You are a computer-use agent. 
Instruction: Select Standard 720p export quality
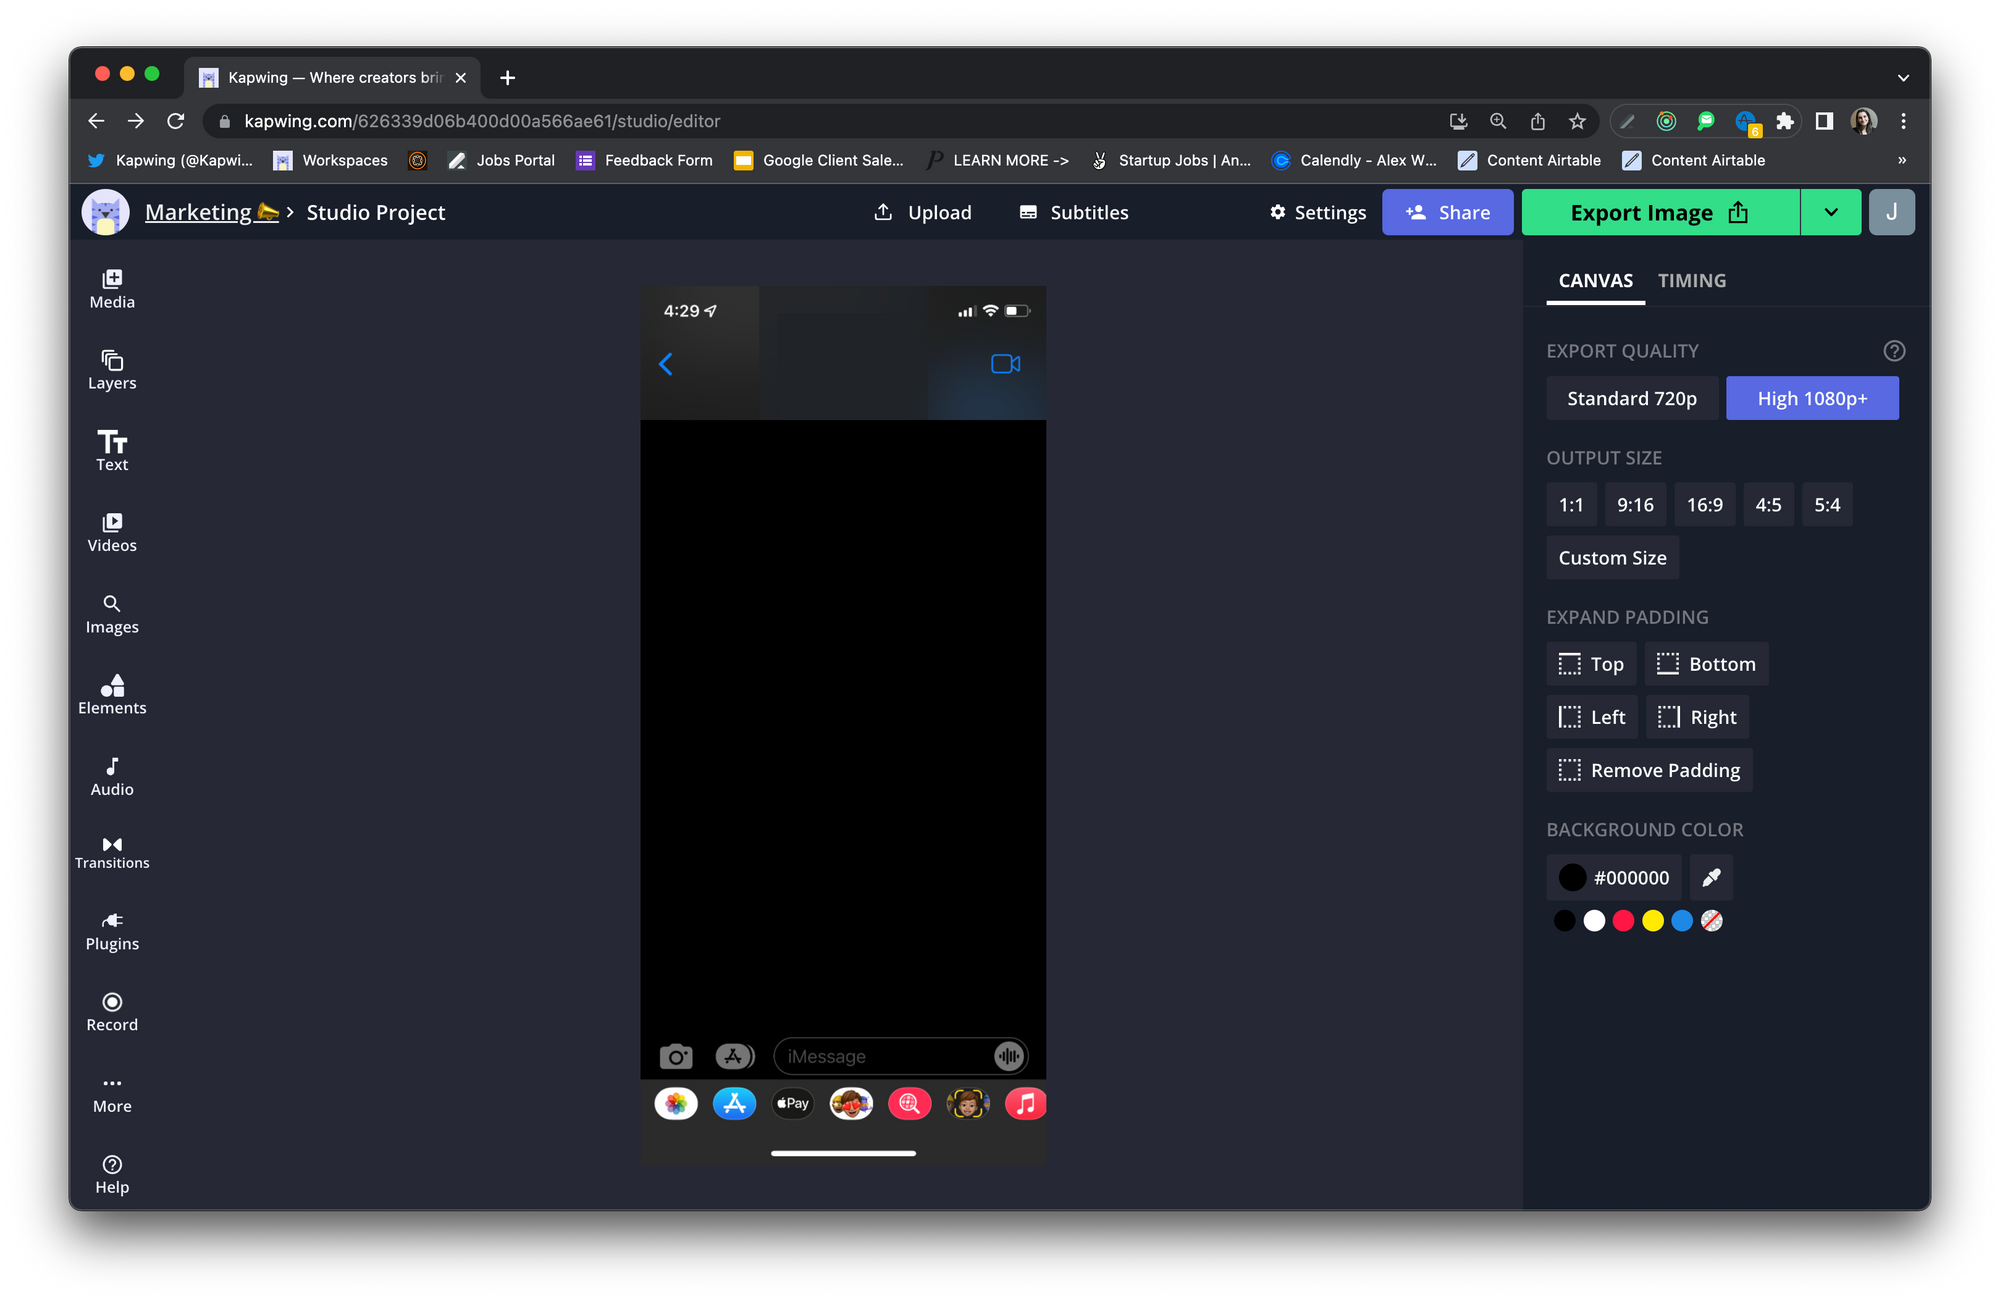pos(1631,398)
